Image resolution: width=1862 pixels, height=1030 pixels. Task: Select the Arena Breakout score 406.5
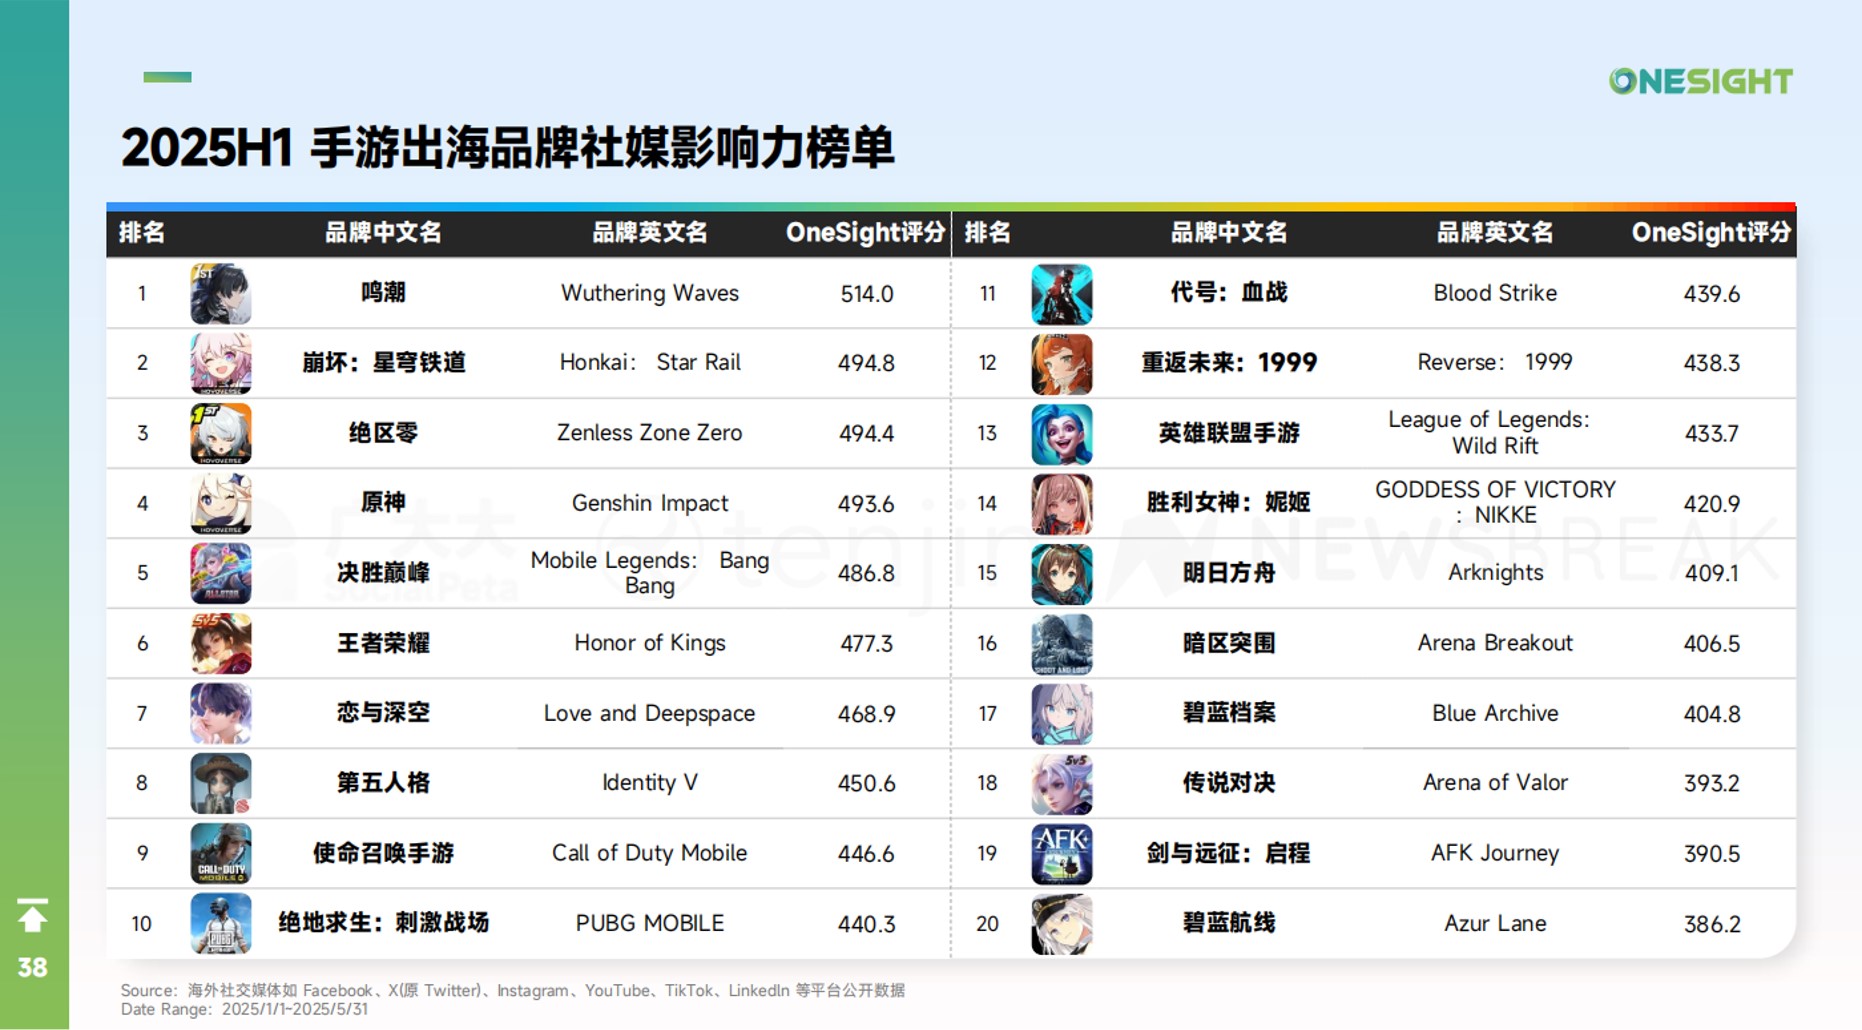[1711, 644]
